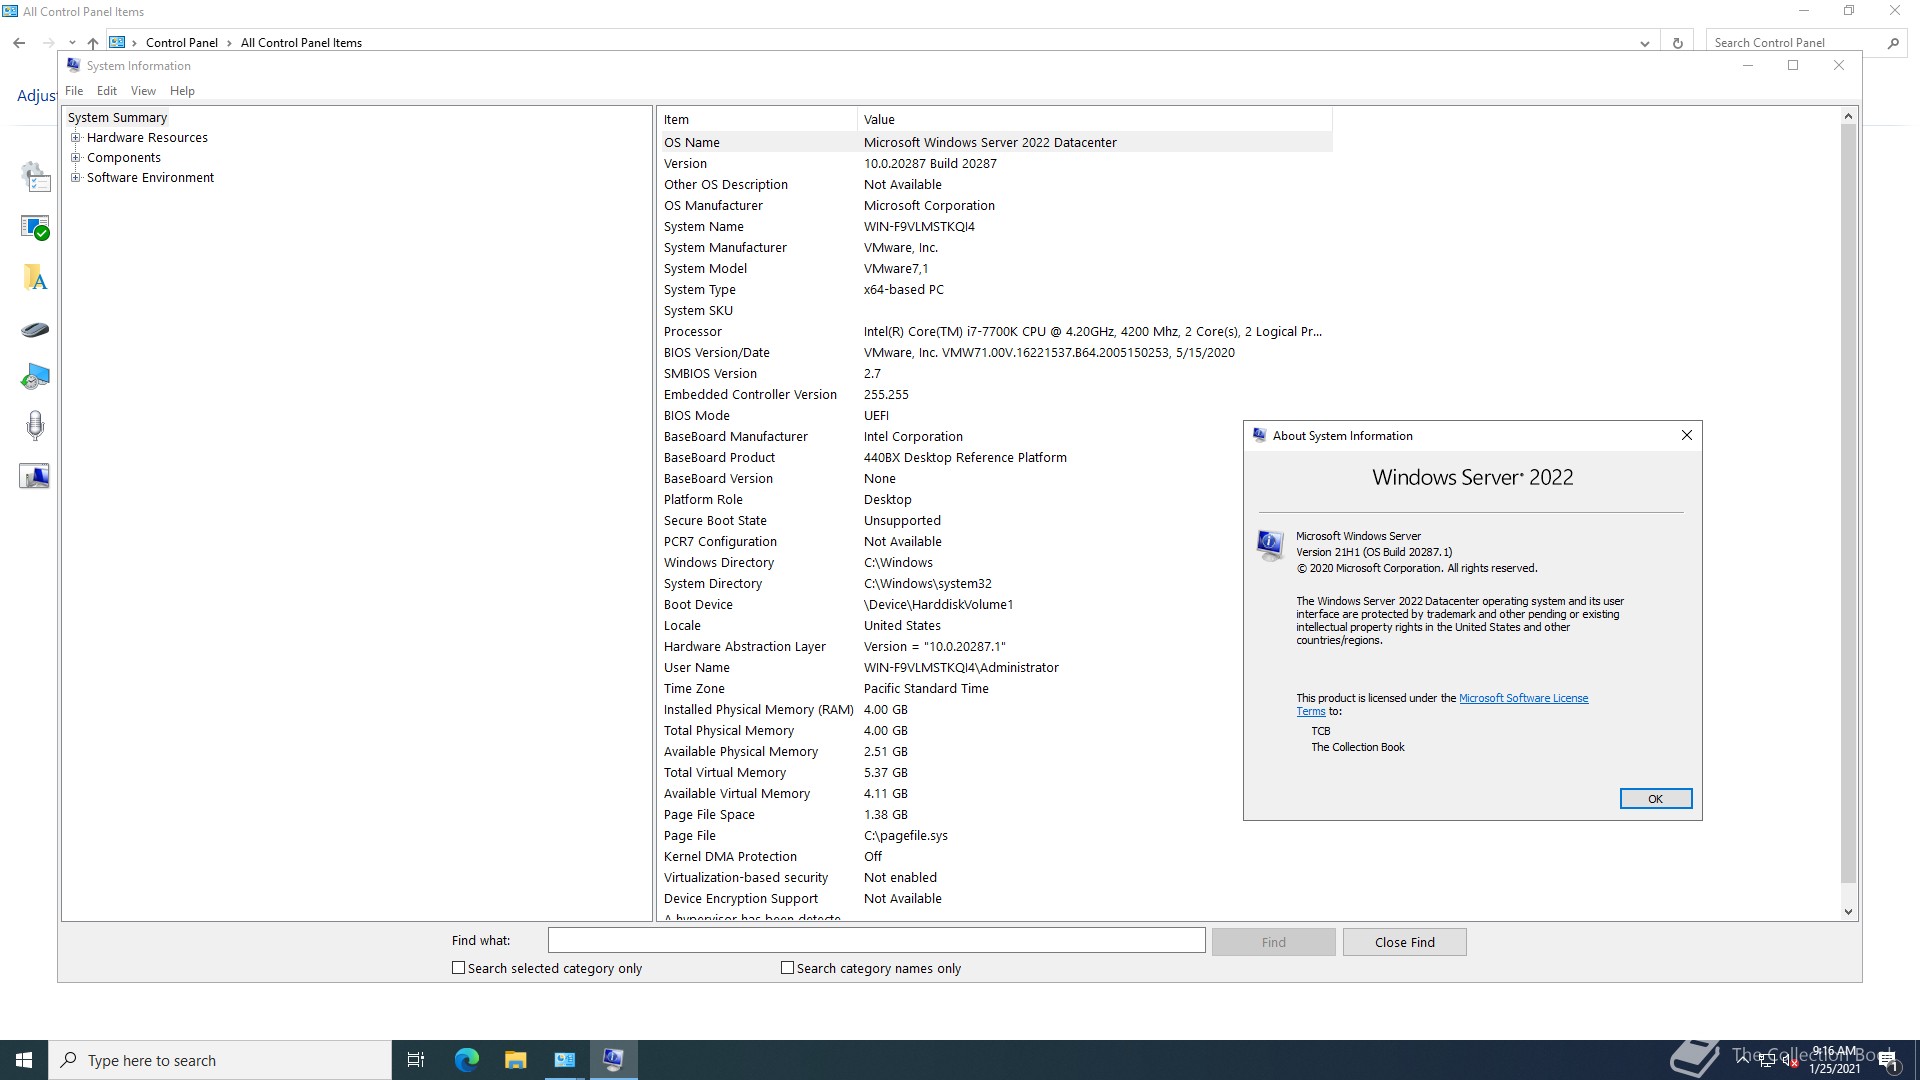Open the Help menu
The width and height of the screenshot is (1920, 1080).
tap(182, 91)
